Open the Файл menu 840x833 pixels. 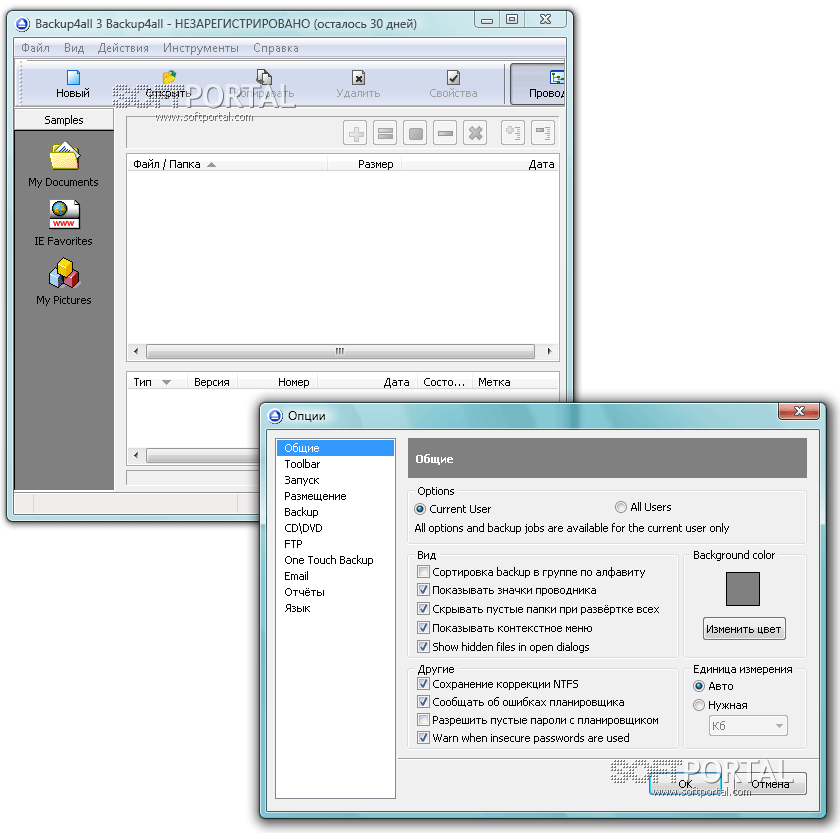[35, 48]
